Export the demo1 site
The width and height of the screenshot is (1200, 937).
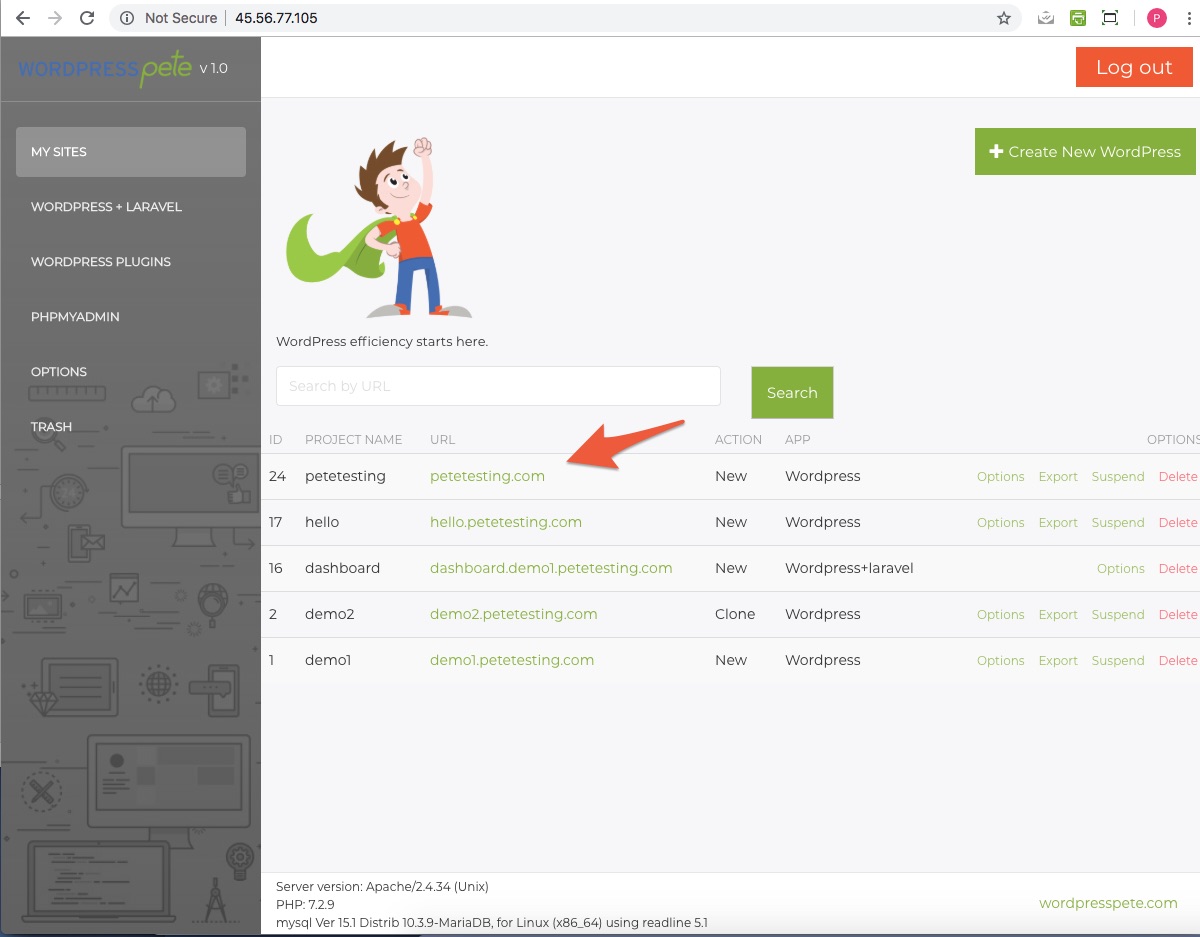(x=1058, y=661)
